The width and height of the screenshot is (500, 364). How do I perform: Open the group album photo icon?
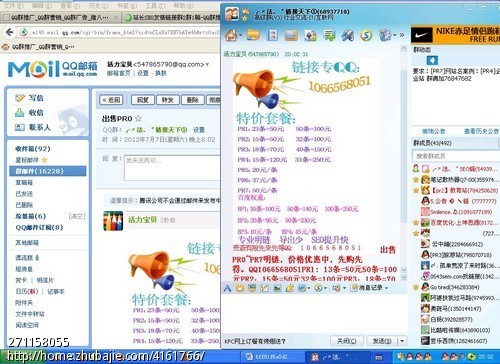point(291,35)
